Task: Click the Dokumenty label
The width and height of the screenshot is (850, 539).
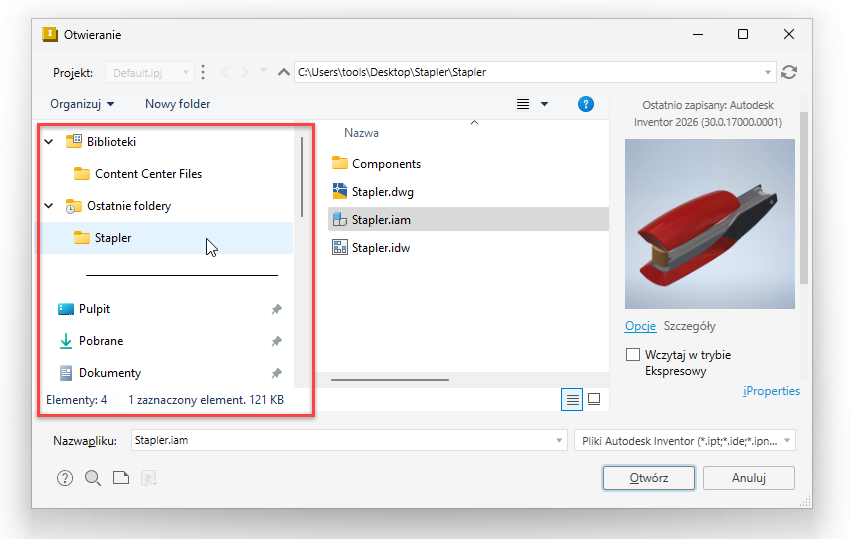Action: (x=110, y=373)
